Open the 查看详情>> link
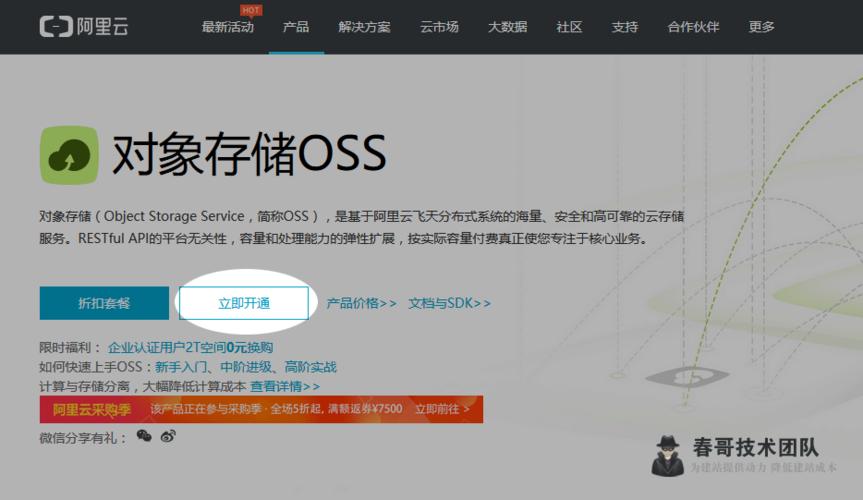Image resolution: width=863 pixels, height=500 pixels. point(285,386)
